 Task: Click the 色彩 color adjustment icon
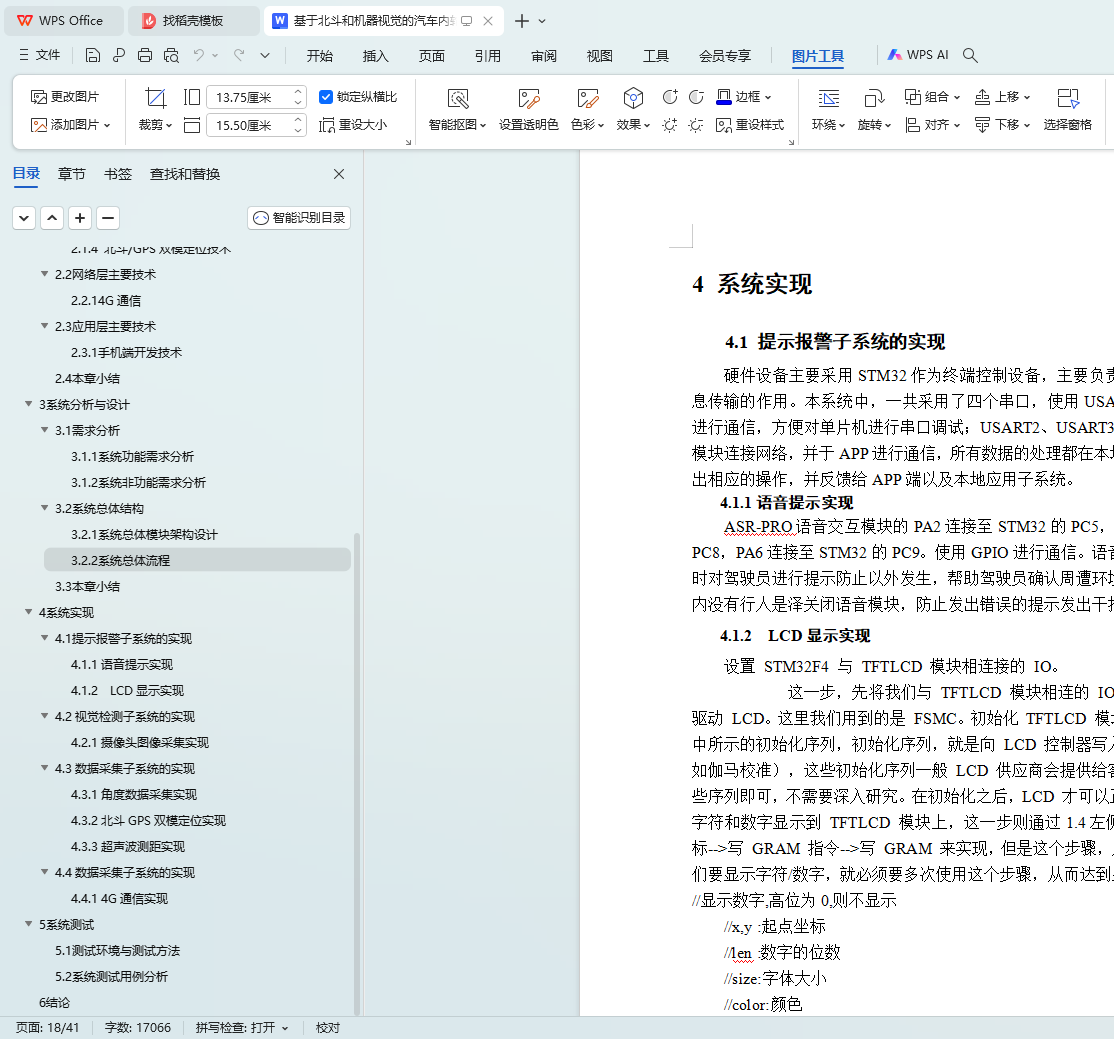588,99
